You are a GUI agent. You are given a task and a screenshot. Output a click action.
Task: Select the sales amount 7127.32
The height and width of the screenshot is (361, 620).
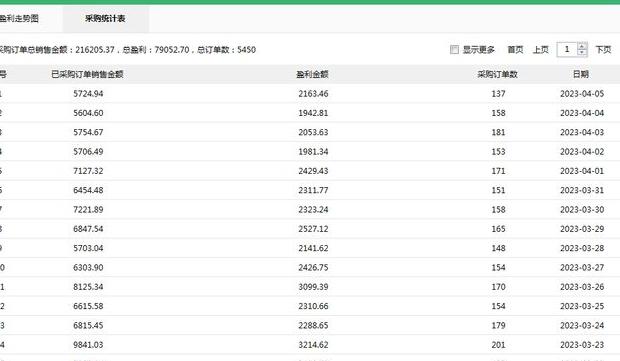click(88, 171)
